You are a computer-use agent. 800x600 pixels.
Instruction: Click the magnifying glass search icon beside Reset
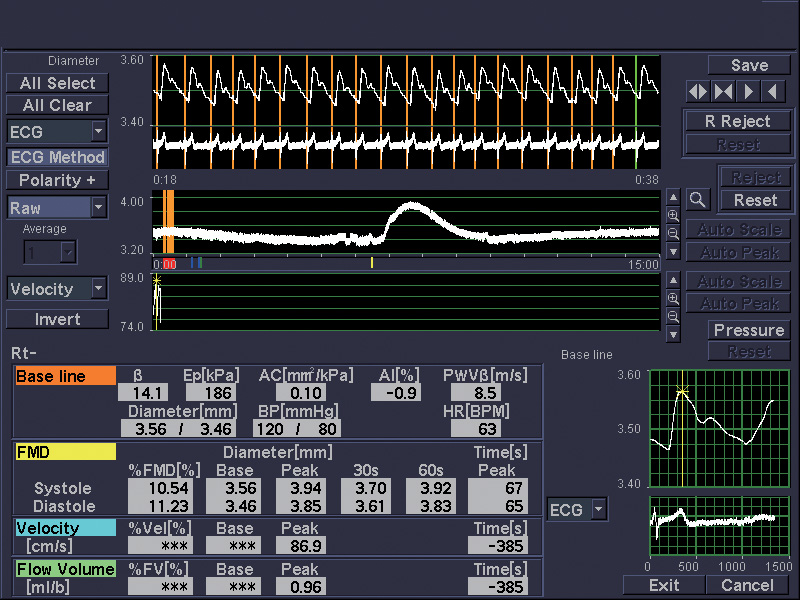698,200
